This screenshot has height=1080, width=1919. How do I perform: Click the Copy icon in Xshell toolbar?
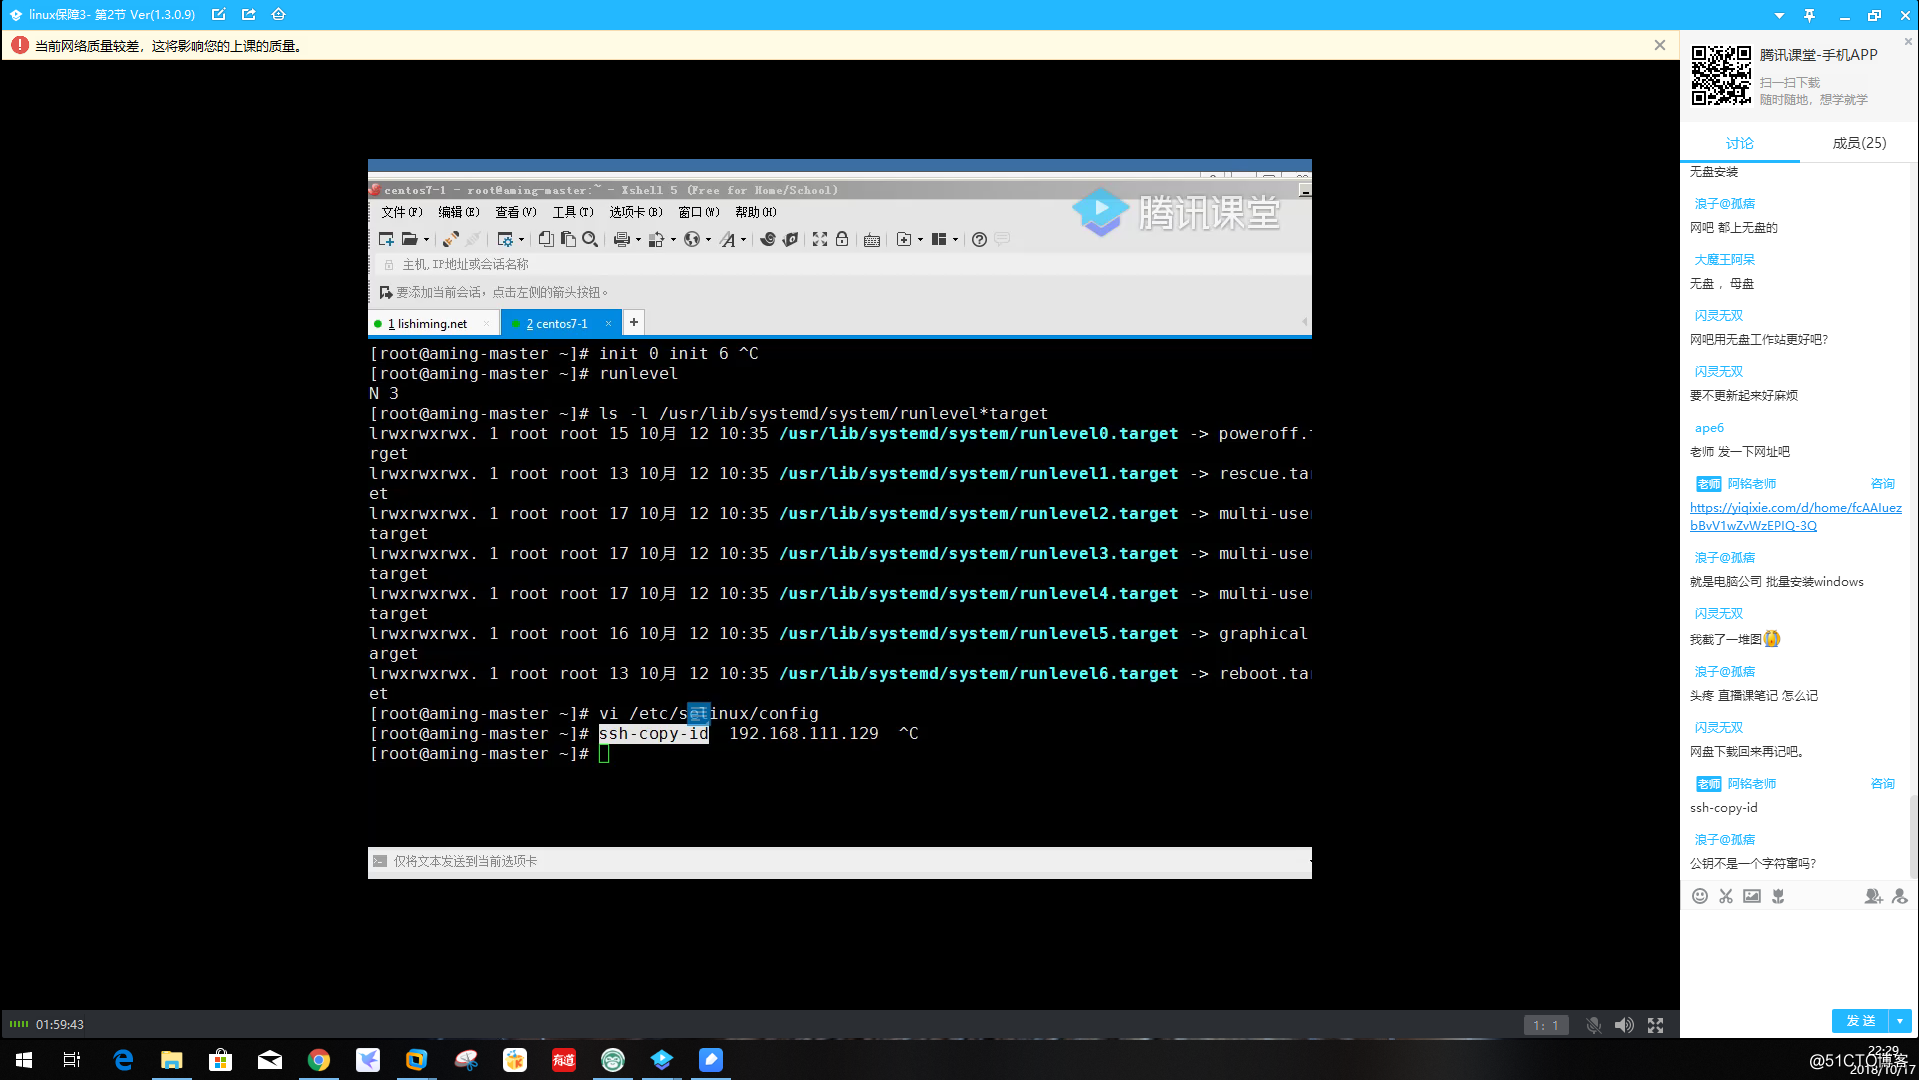(x=546, y=239)
